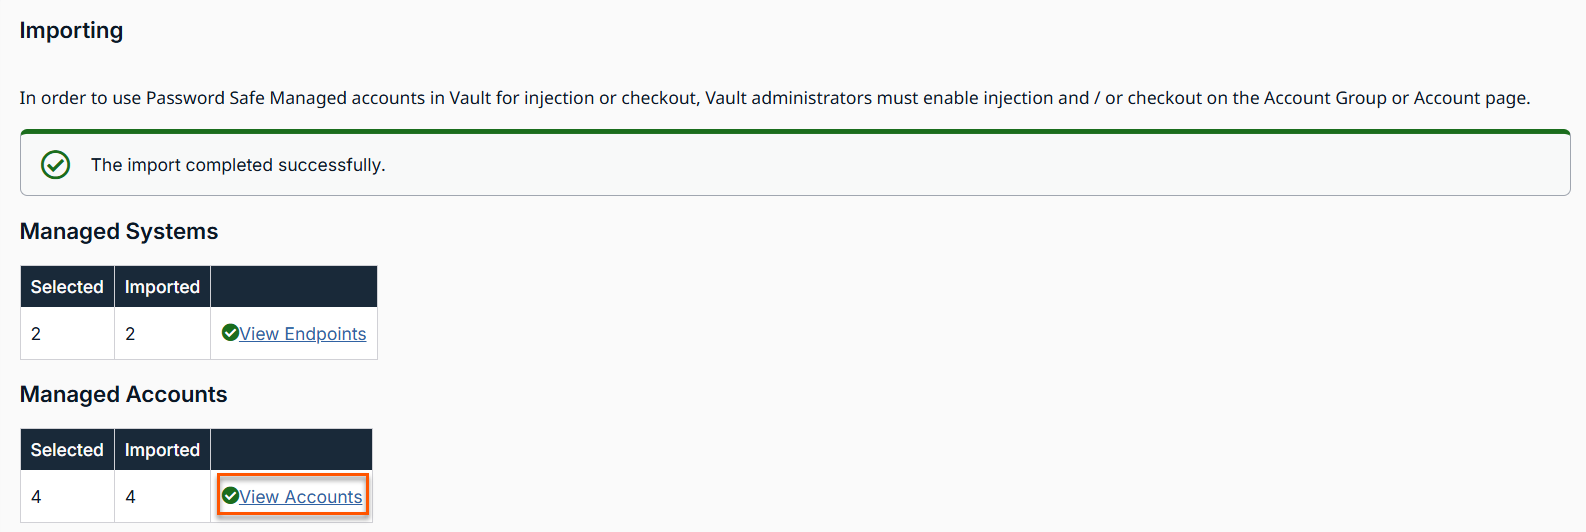Screen dimensions: 1586x532
Task: Select the Imported column header in Managed Accounts
Action: [162, 450]
